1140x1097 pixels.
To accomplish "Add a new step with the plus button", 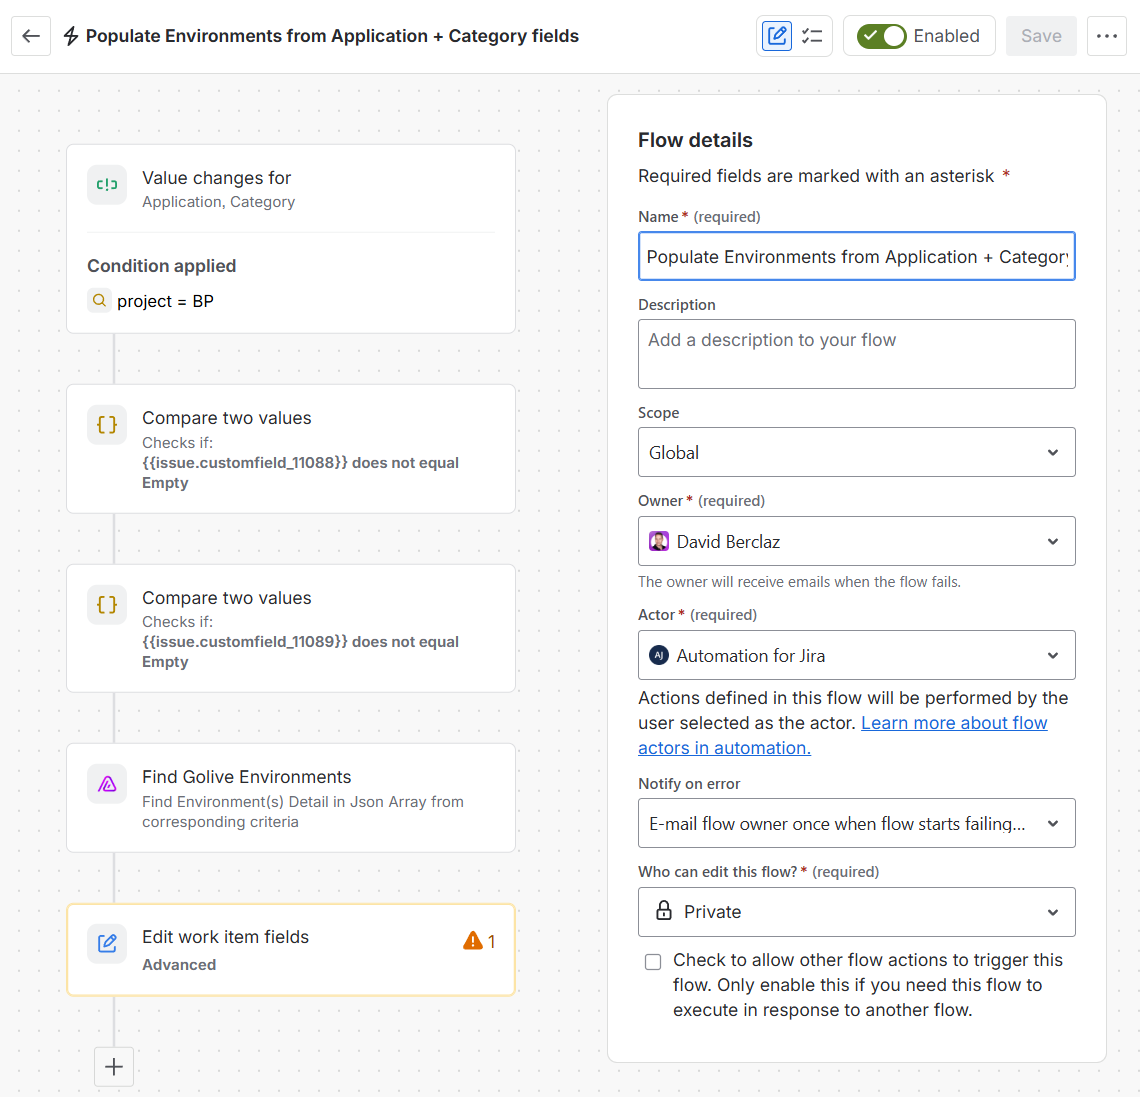I will 114,1066.
